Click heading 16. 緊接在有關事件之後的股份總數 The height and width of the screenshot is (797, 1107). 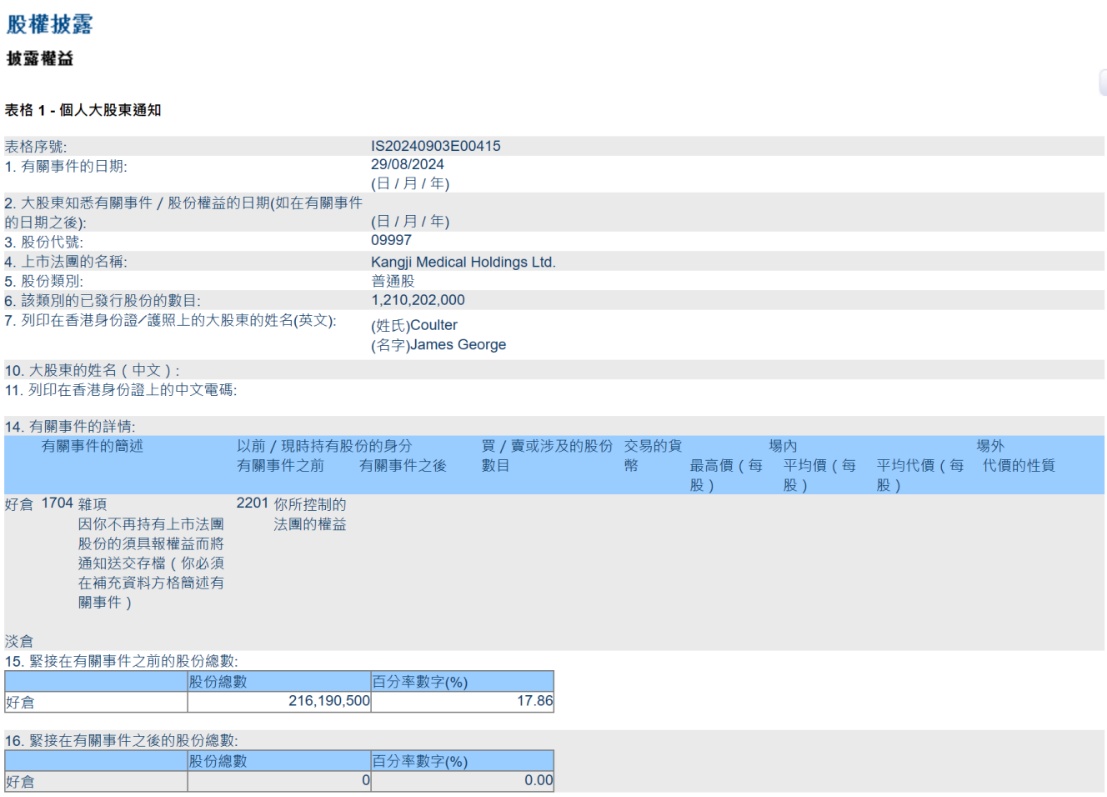coord(121,741)
